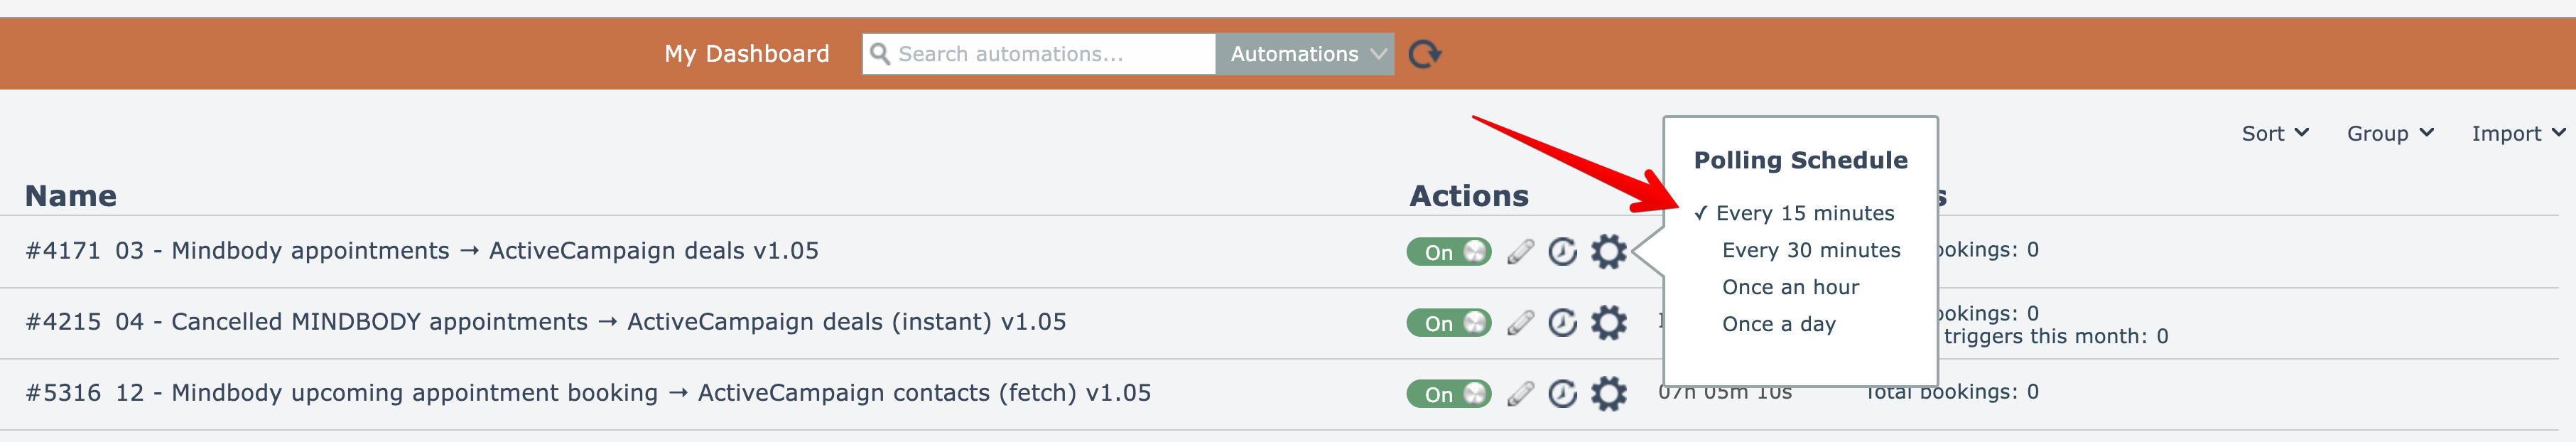The height and width of the screenshot is (442, 2576).
Task: Open the #4171 Mindbody appointments automation name
Action: pyautogui.click(x=421, y=251)
